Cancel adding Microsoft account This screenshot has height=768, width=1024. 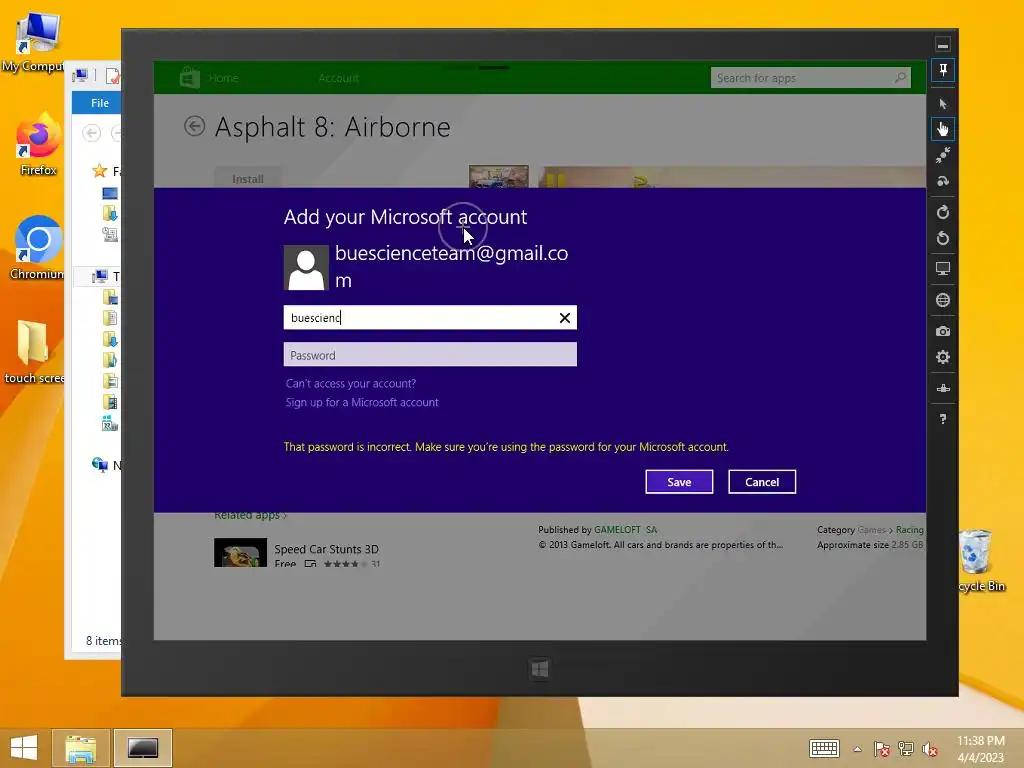(762, 482)
